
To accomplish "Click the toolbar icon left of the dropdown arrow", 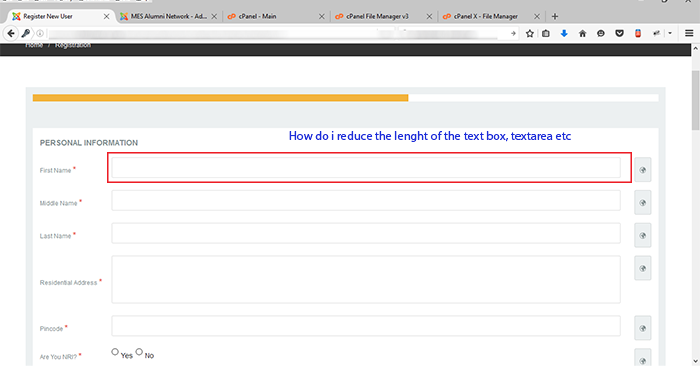I will (657, 33).
